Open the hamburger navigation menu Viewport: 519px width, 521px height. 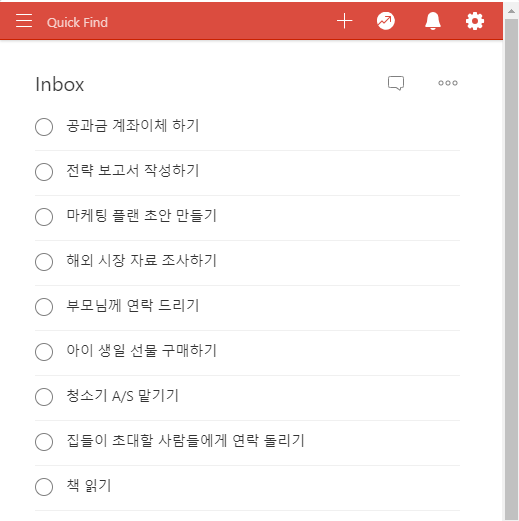(x=24, y=21)
